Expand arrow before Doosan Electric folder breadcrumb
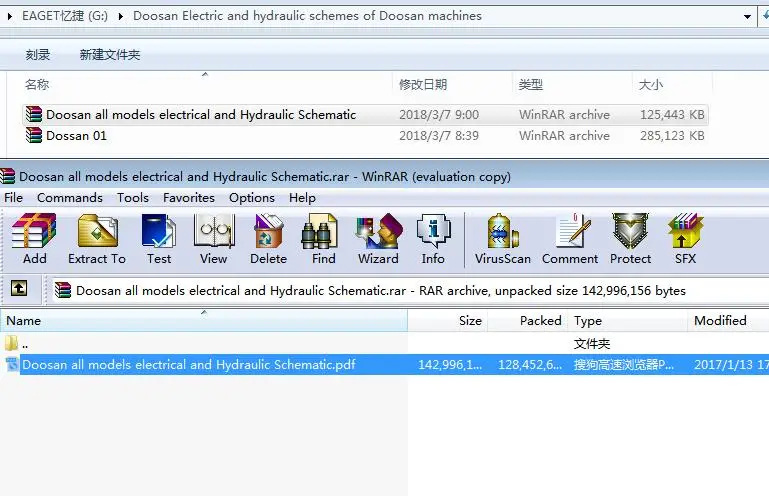Screen dimensions: 769x496 pyautogui.click(x=121, y=16)
